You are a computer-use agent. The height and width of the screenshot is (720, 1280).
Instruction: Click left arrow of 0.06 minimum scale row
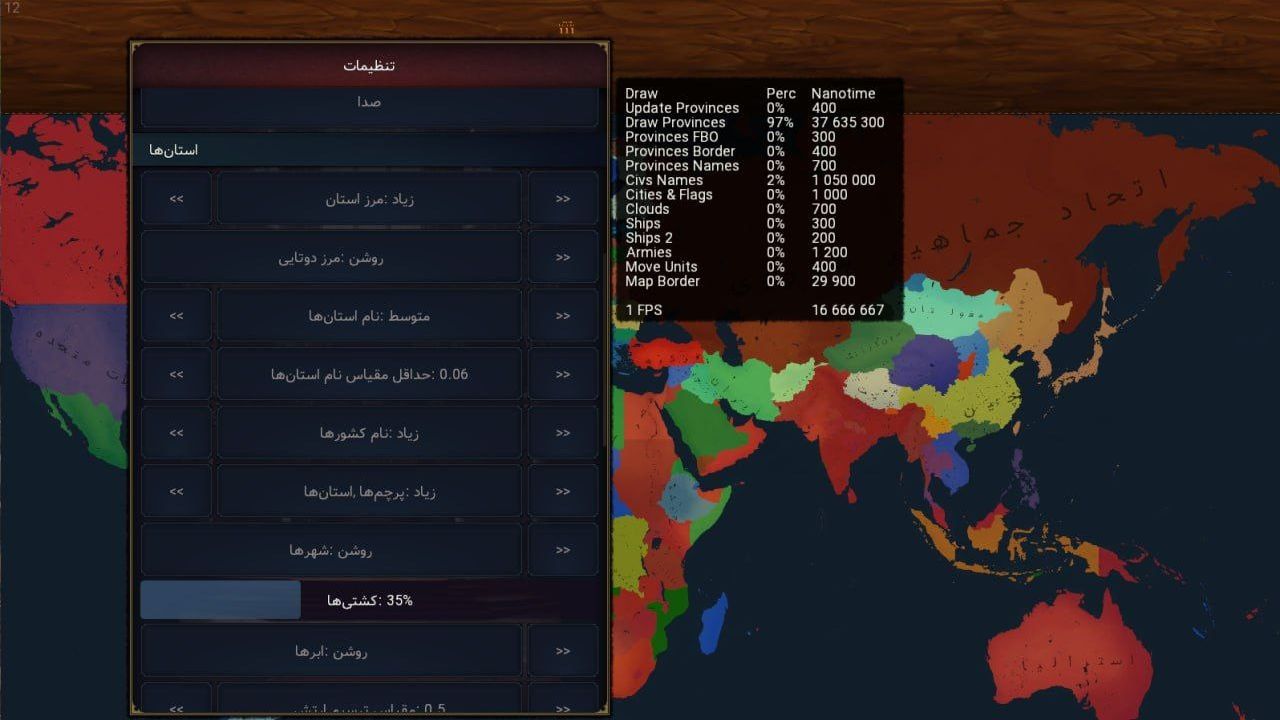coord(176,374)
